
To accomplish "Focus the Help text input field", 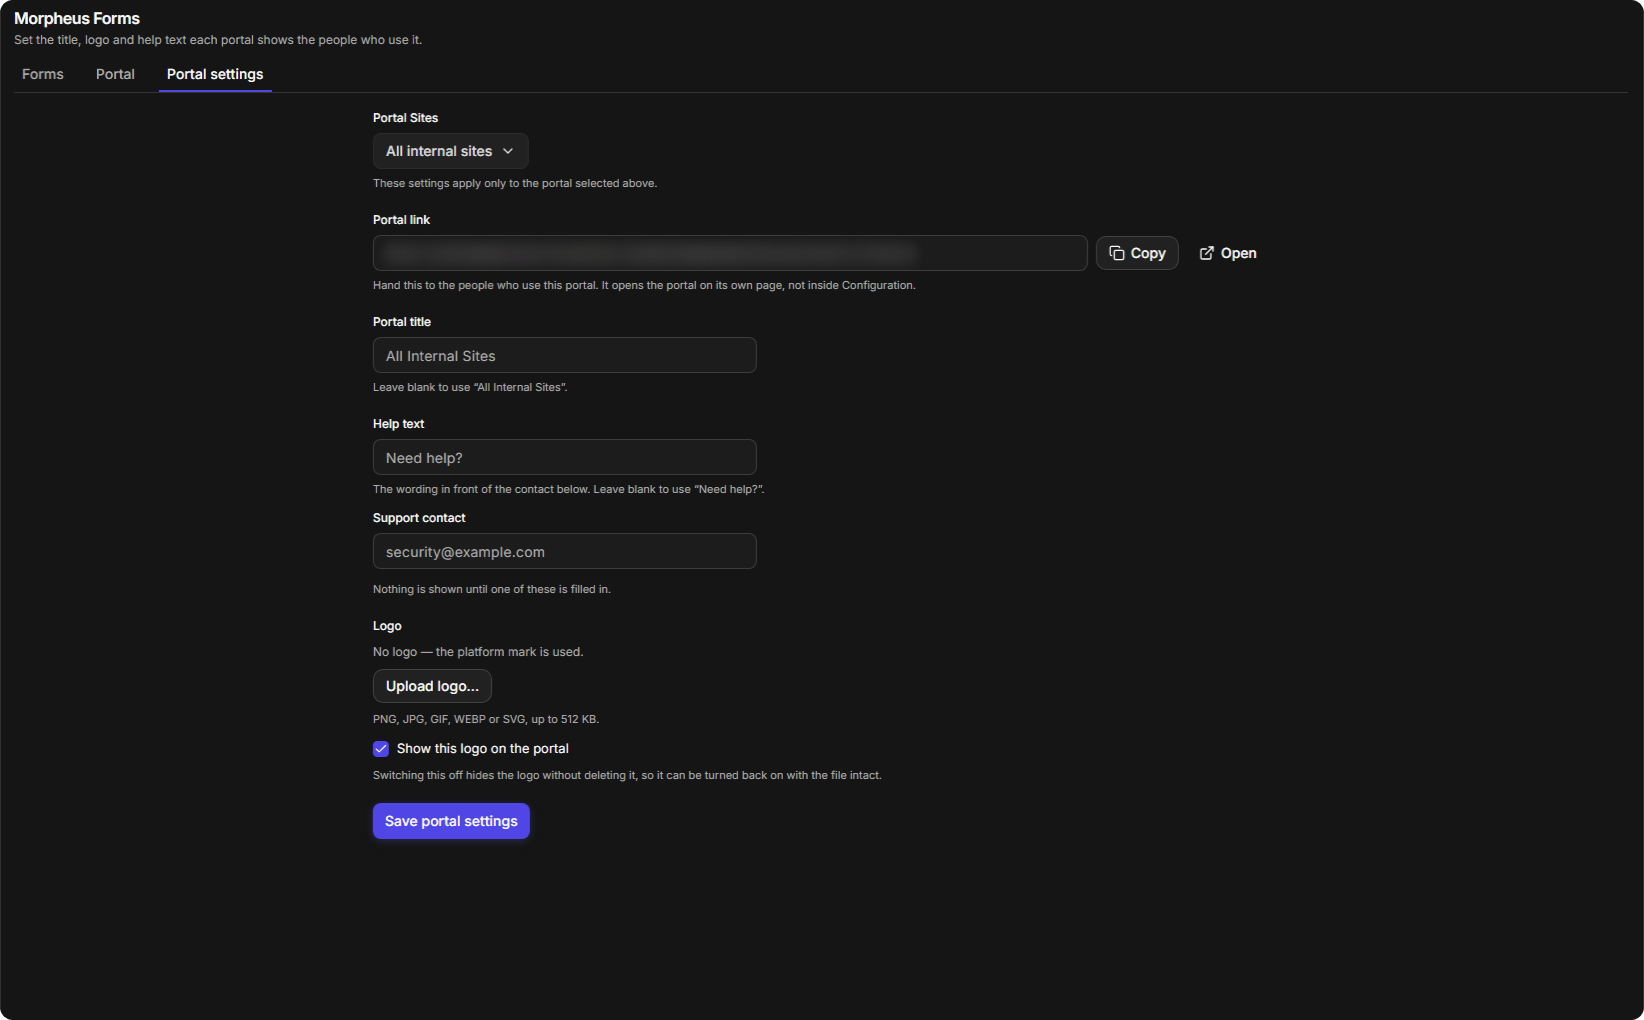I will coord(565,457).
